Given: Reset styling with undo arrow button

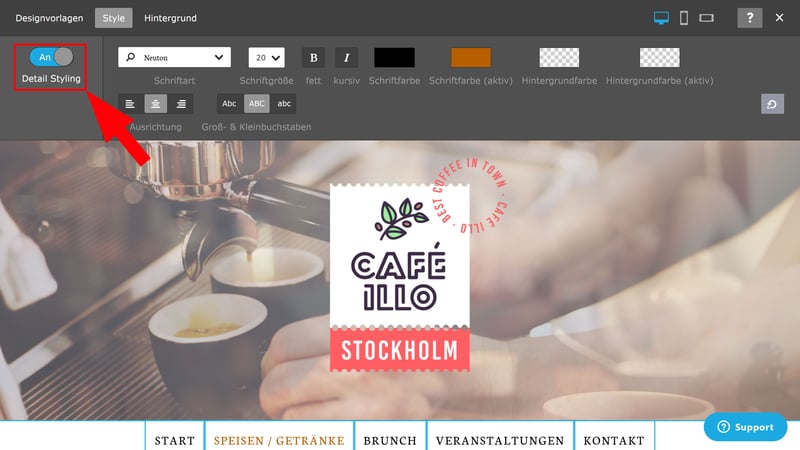Looking at the screenshot, I should [772, 104].
